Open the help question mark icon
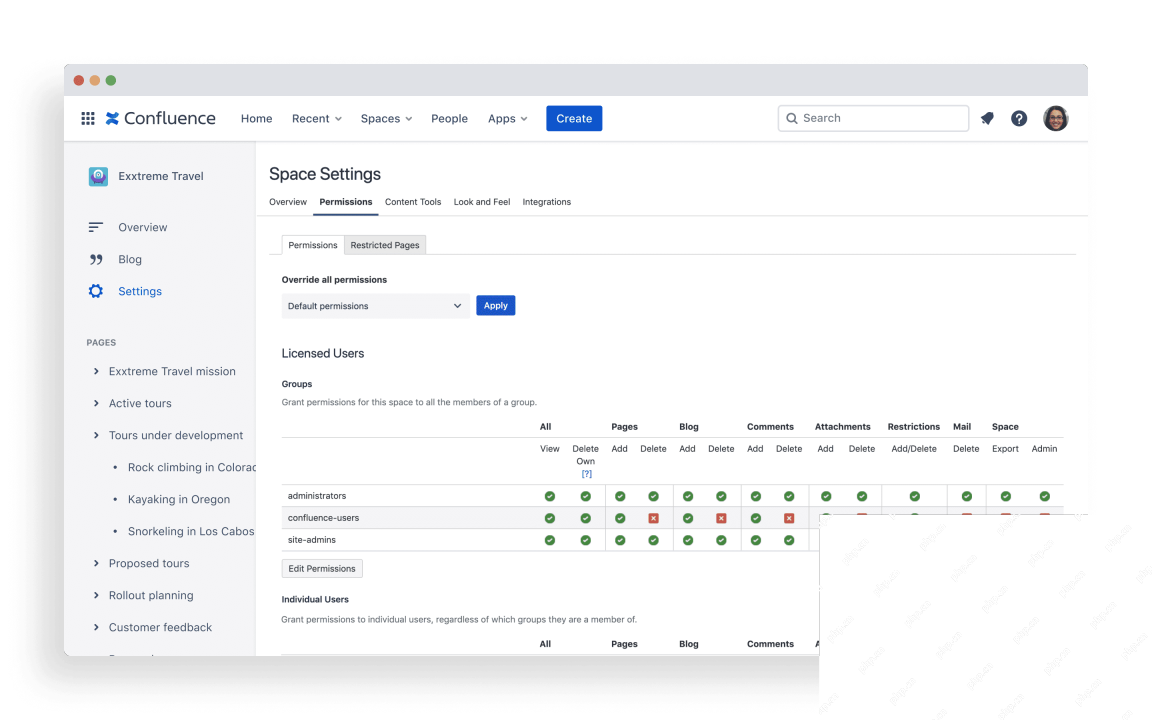Viewport: 1152px width, 720px height. pyautogui.click(x=1019, y=118)
